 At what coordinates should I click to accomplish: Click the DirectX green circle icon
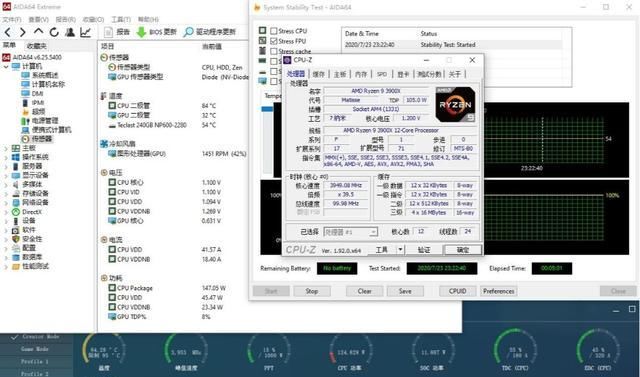point(16,212)
